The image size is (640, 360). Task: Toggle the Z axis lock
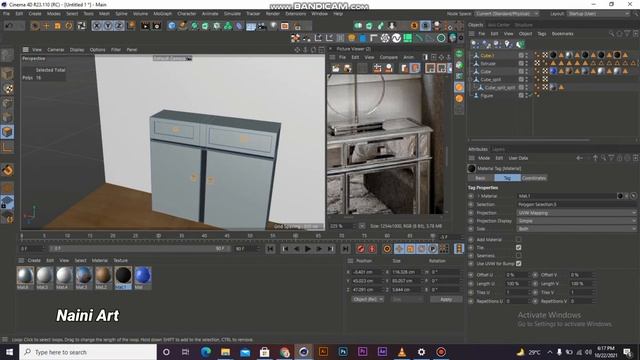coord(119,26)
